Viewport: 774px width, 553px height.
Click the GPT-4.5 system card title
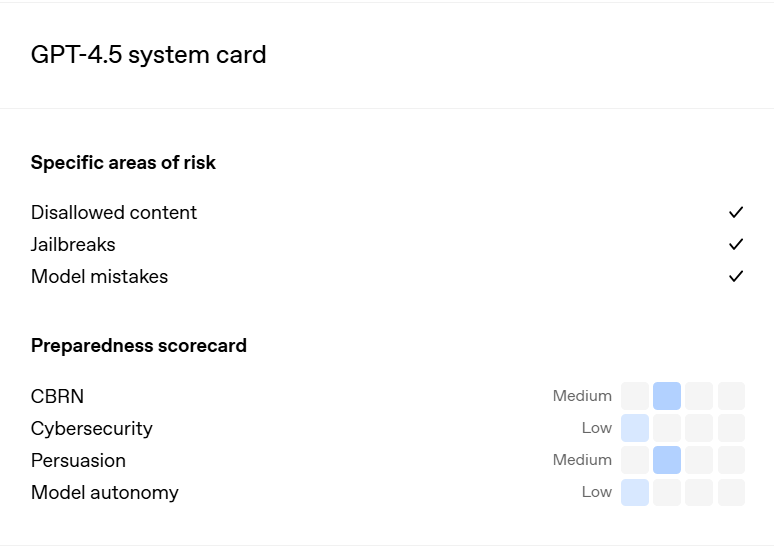[149, 54]
